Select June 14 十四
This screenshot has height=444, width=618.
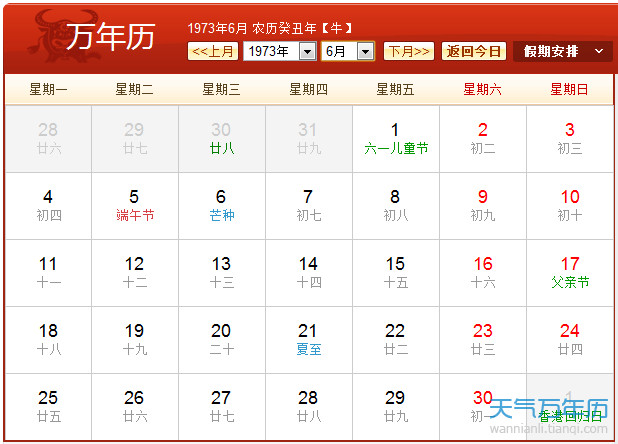pos(309,273)
